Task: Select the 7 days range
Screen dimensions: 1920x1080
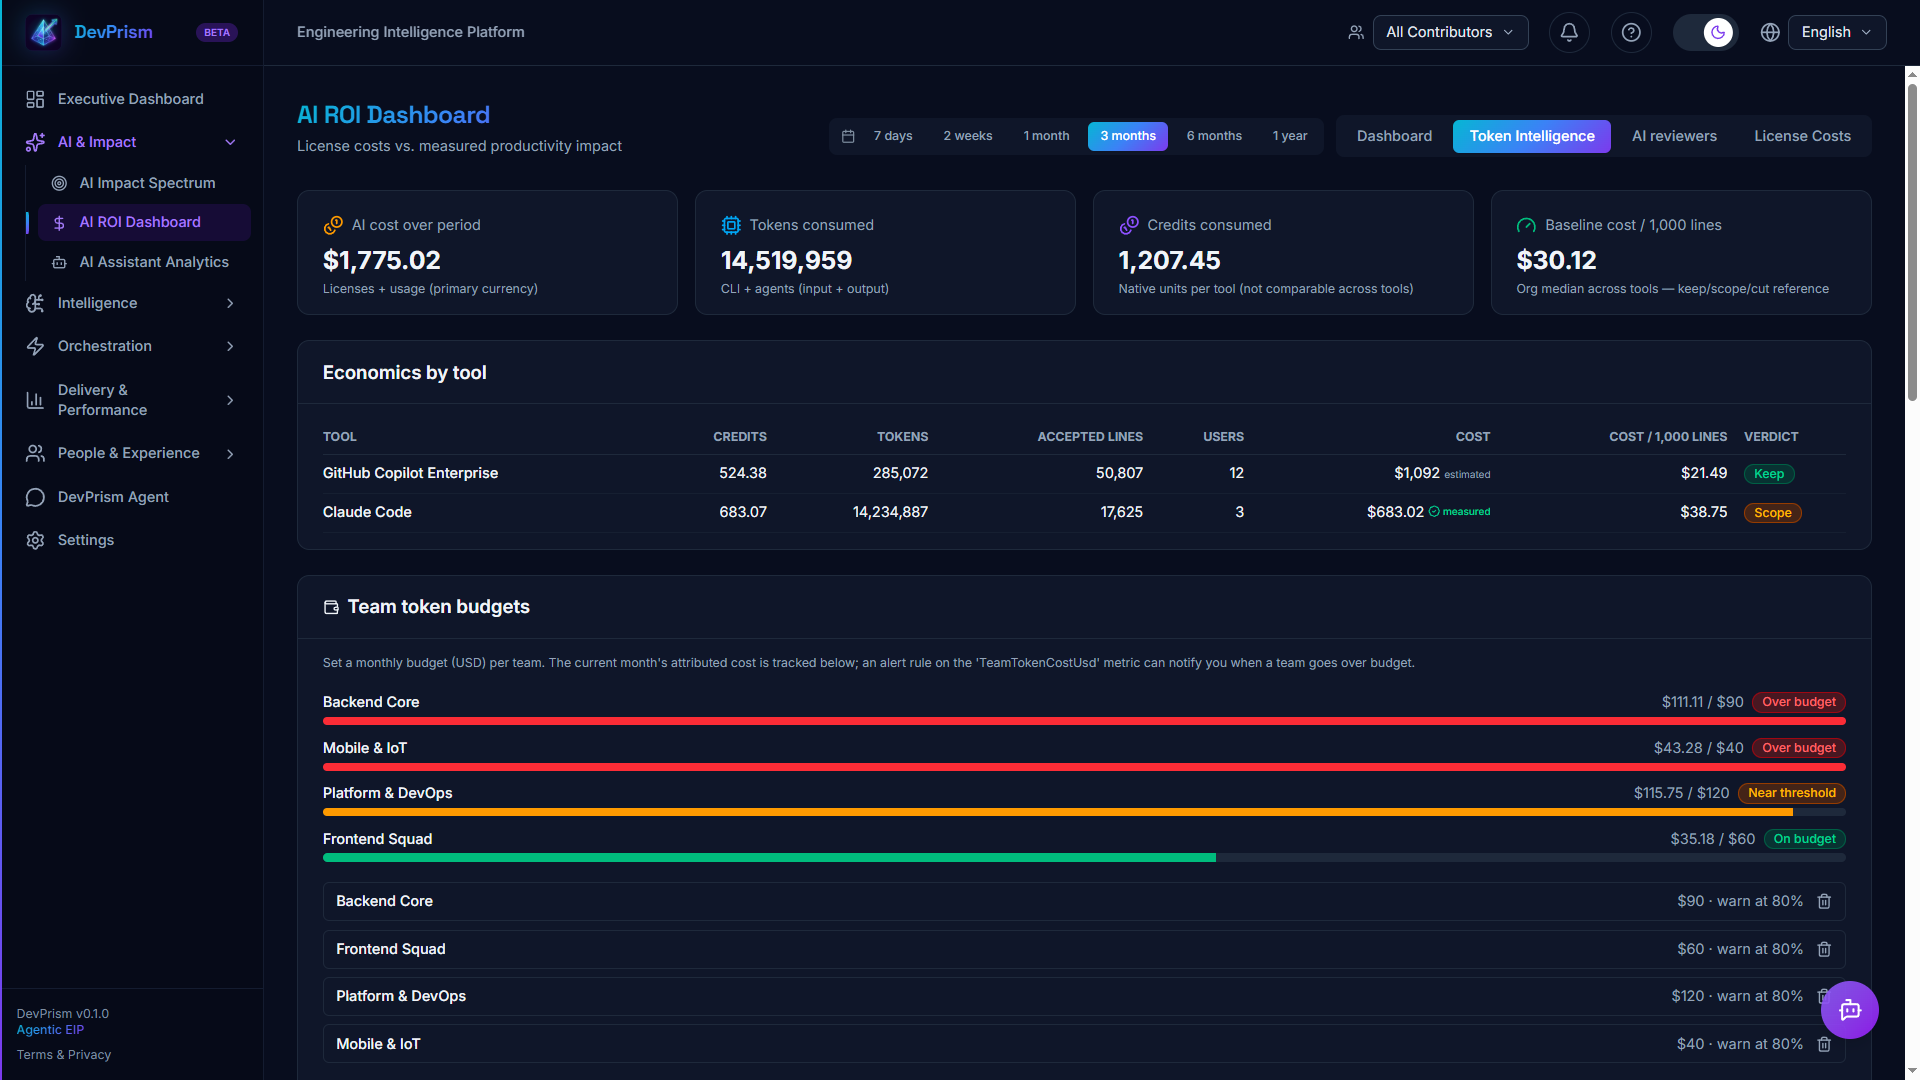Action: click(x=893, y=136)
